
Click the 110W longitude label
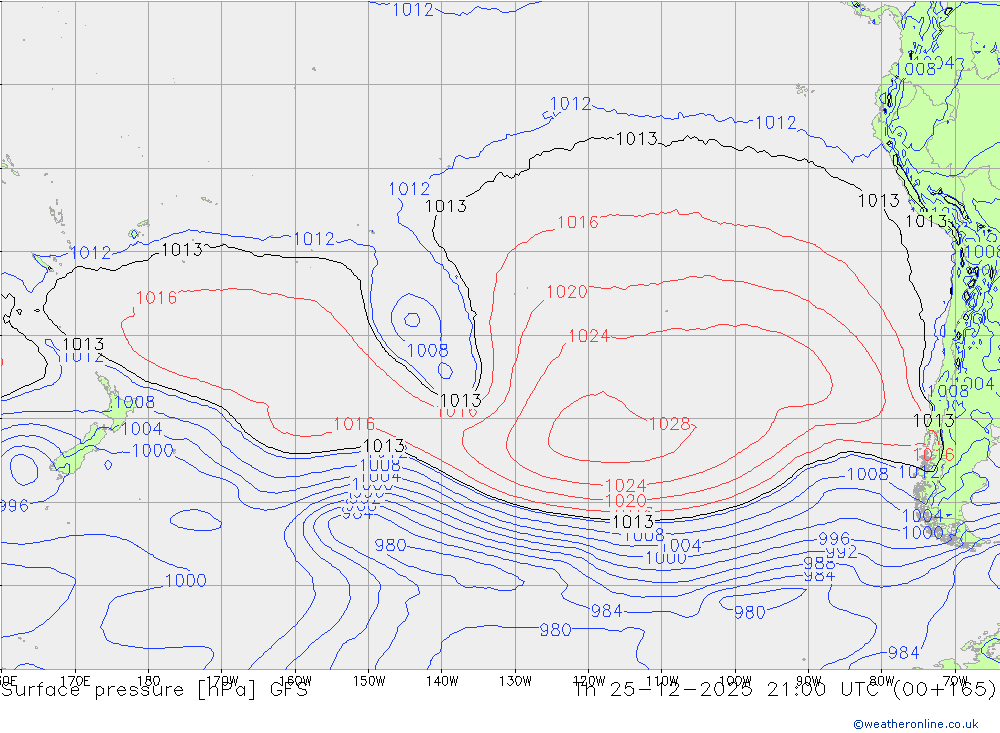[x=662, y=681]
